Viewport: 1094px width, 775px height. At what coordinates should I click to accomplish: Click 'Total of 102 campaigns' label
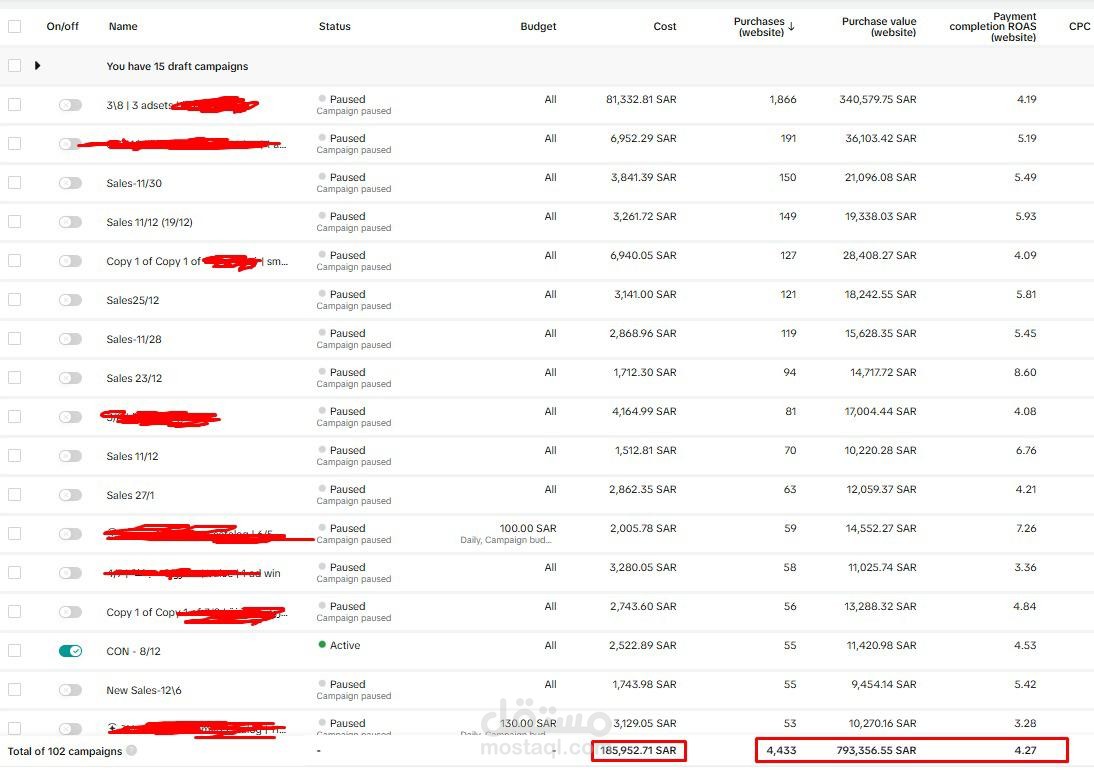[65, 751]
